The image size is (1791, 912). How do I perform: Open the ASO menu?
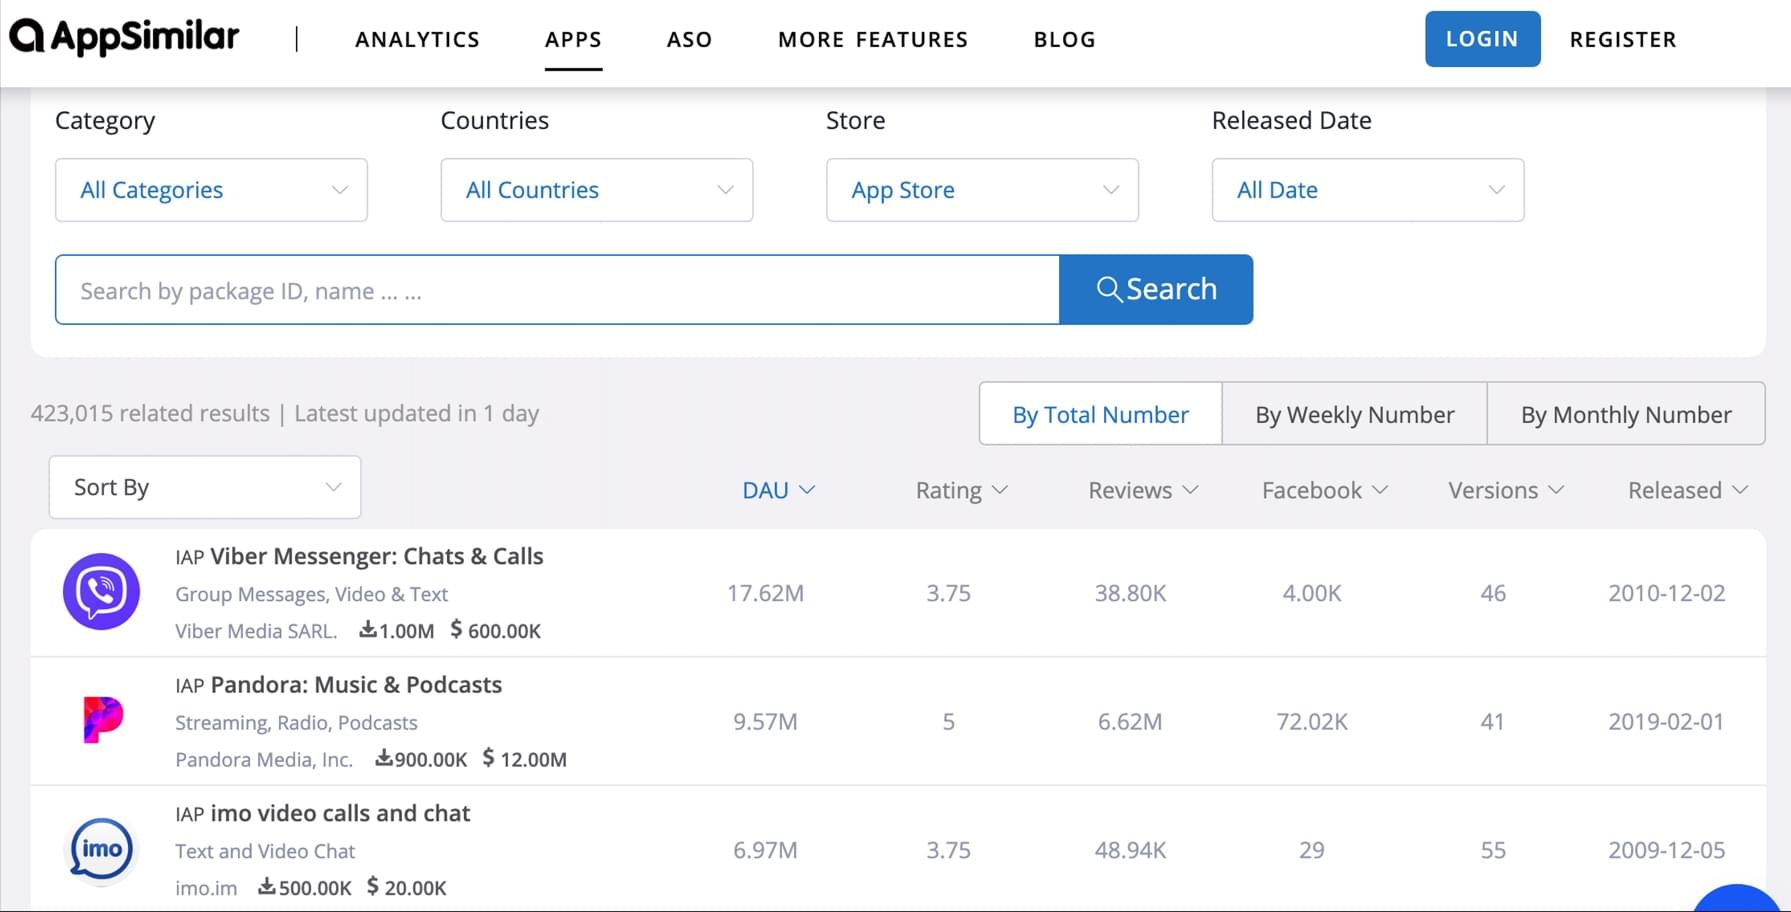click(690, 39)
